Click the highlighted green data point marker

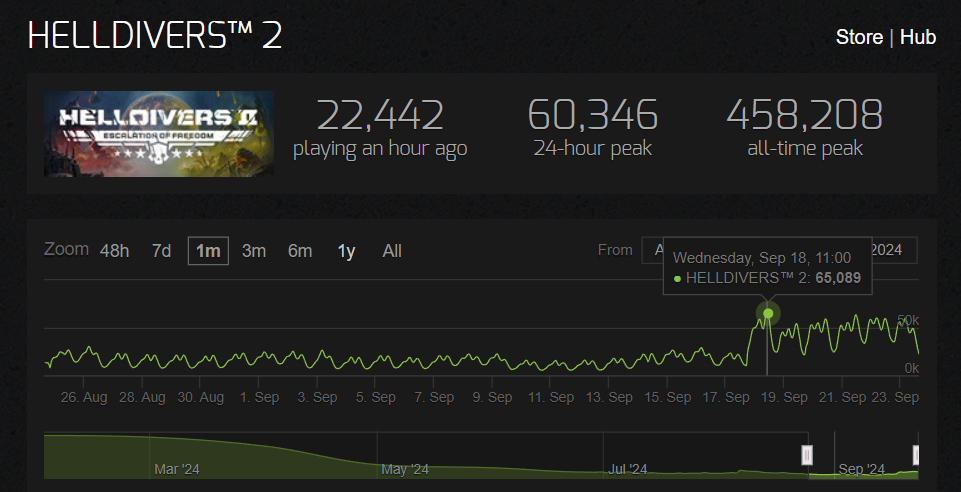point(768,314)
